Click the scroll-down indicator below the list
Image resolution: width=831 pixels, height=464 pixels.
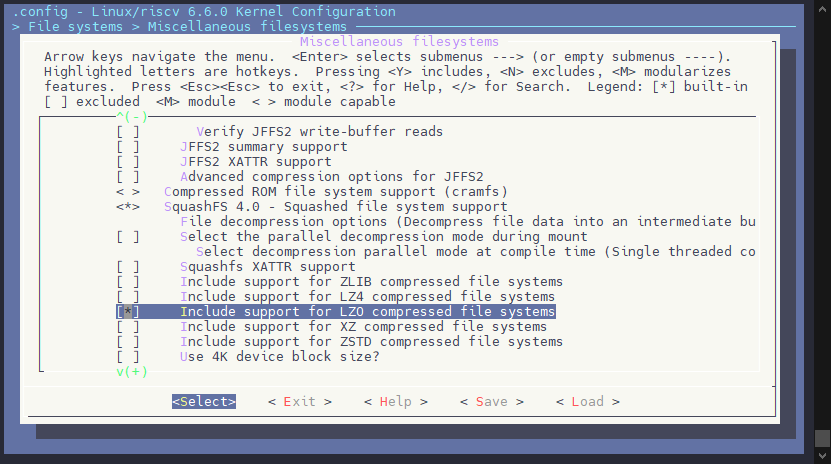[132, 371]
